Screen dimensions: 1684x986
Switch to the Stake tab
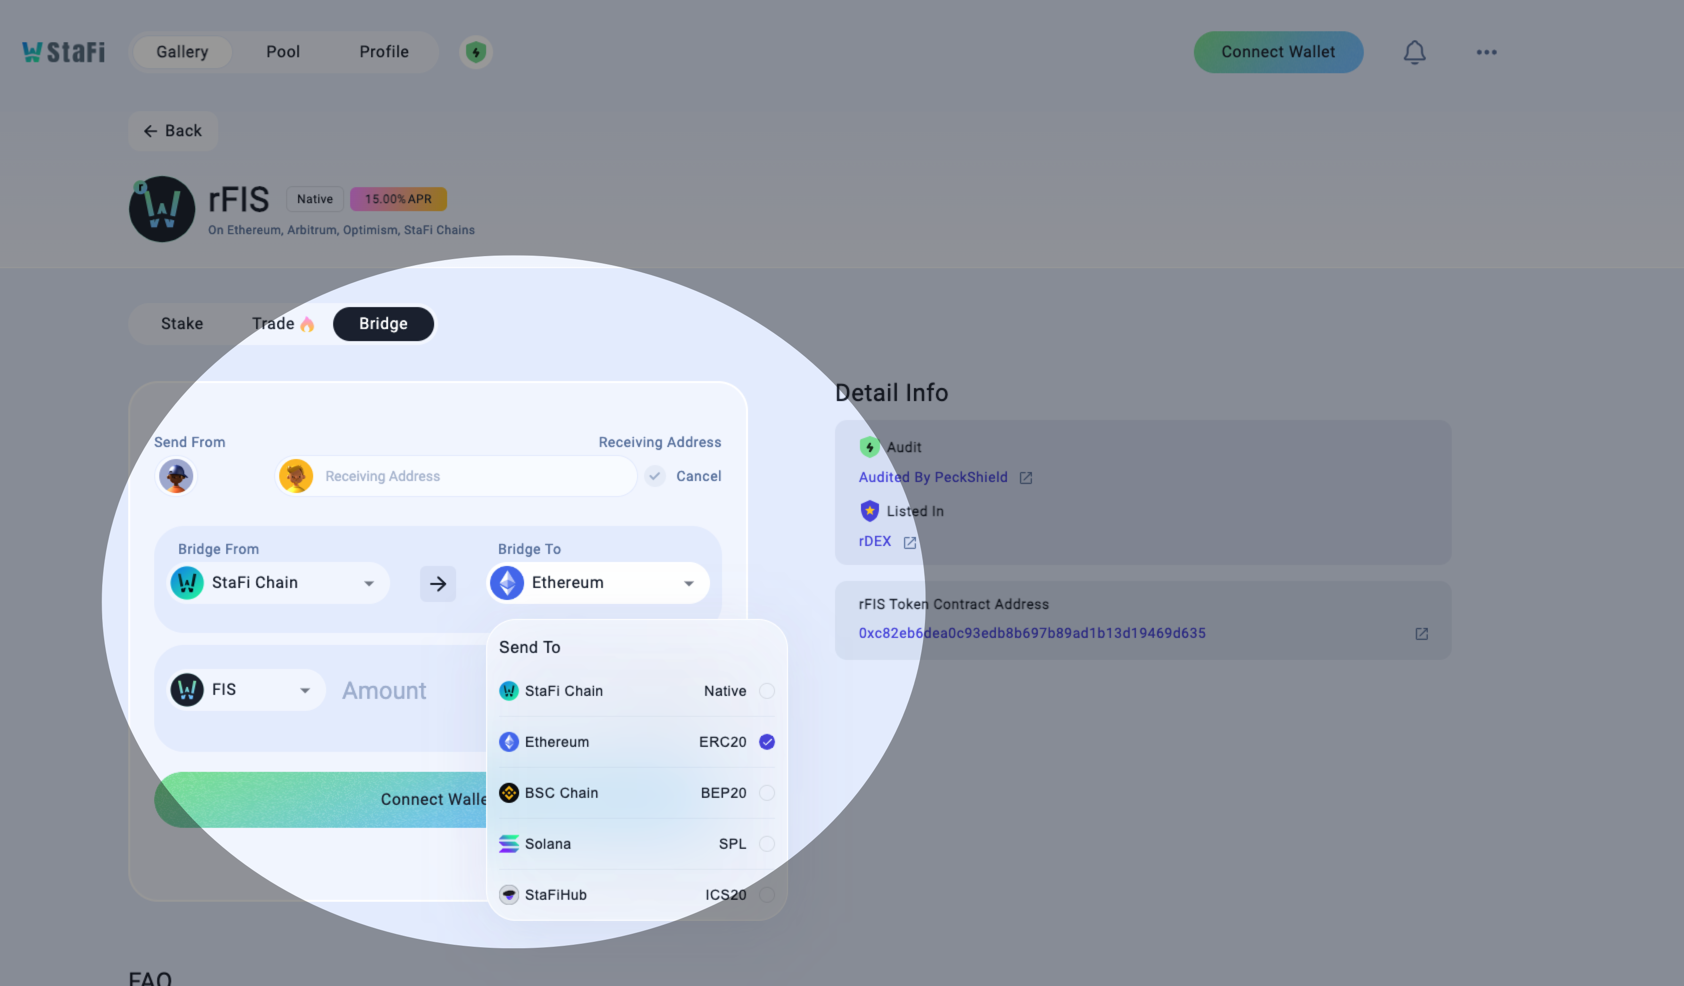182,324
